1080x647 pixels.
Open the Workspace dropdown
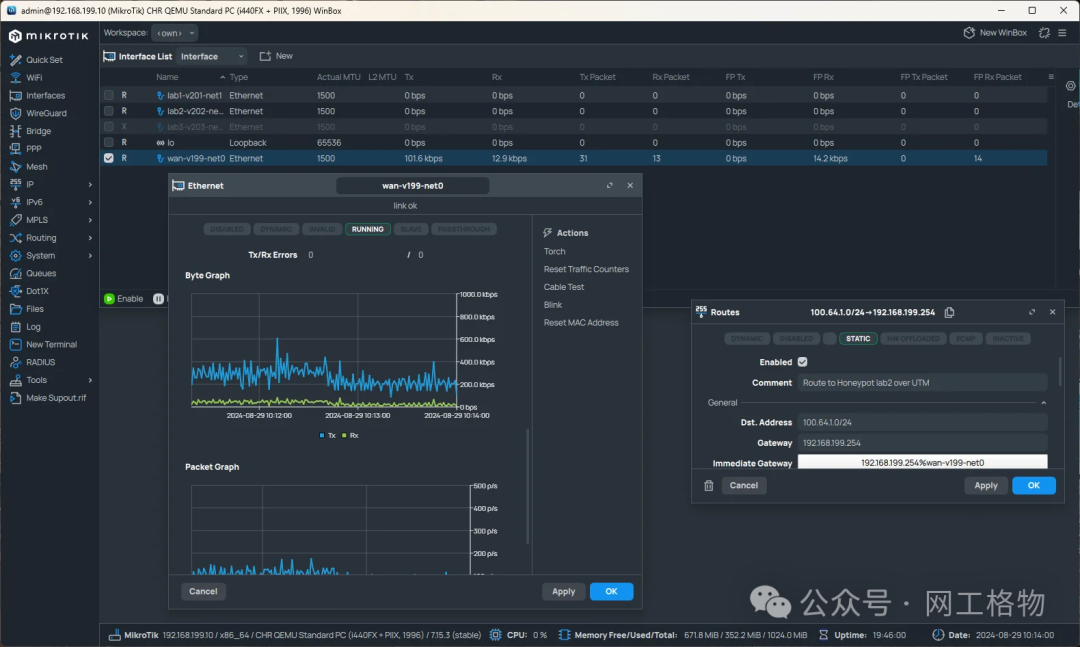click(176, 33)
